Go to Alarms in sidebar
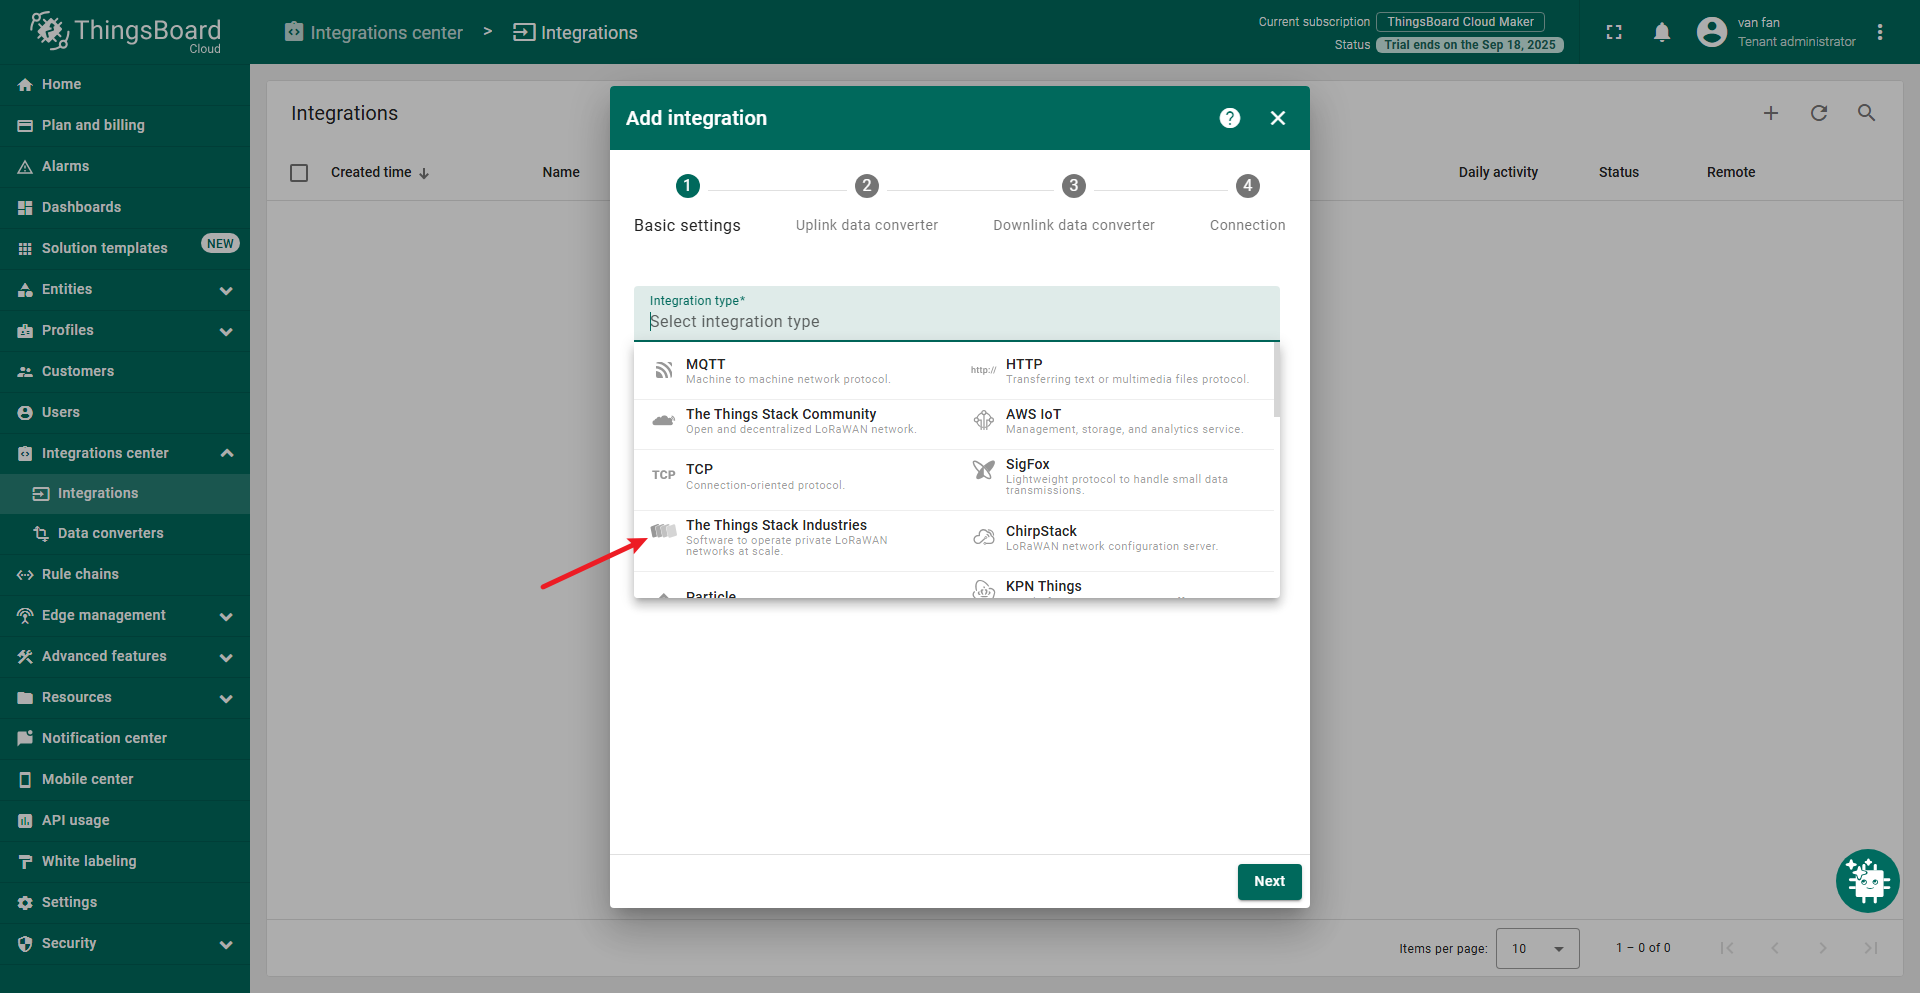 tap(124, 166)
